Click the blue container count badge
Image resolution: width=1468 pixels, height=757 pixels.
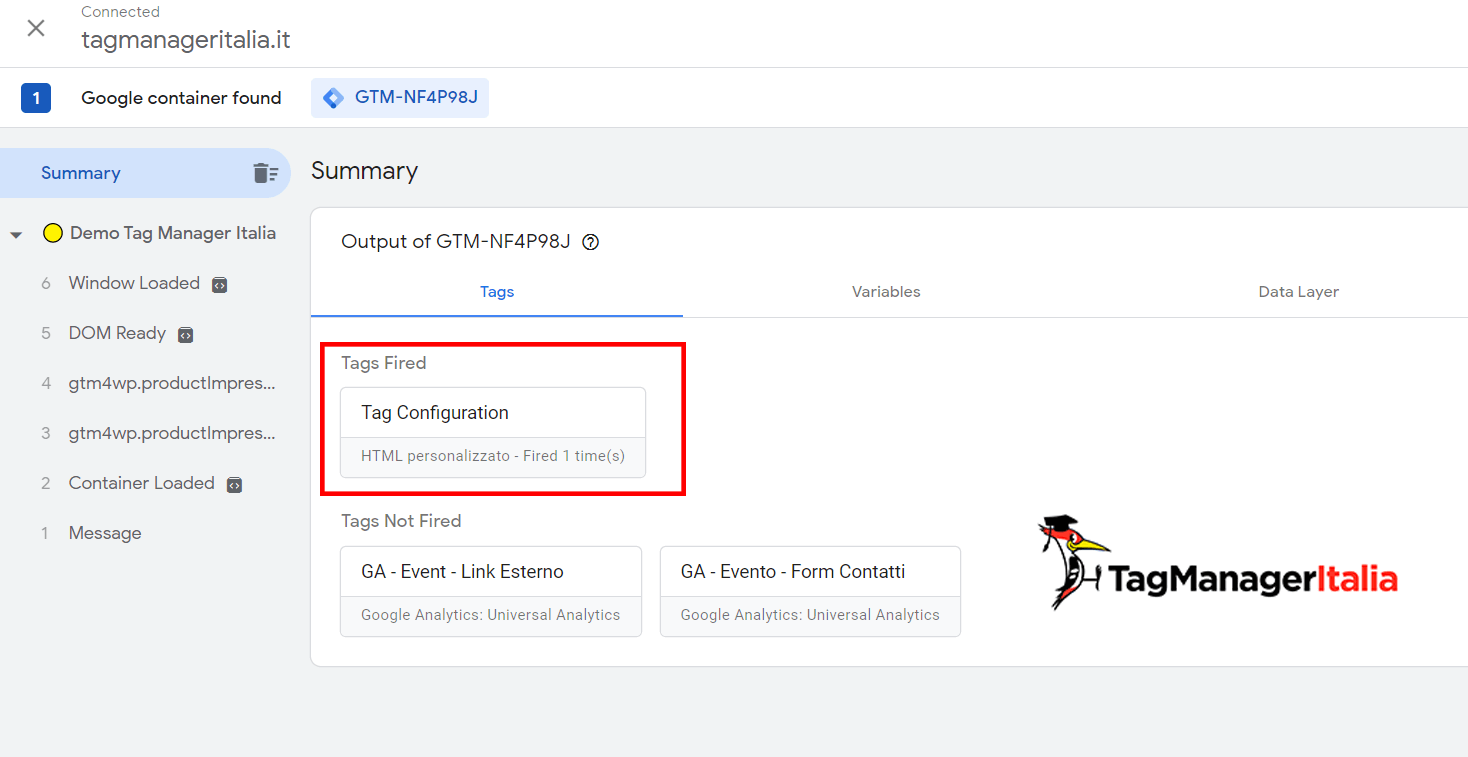click(x=36, y=98)
